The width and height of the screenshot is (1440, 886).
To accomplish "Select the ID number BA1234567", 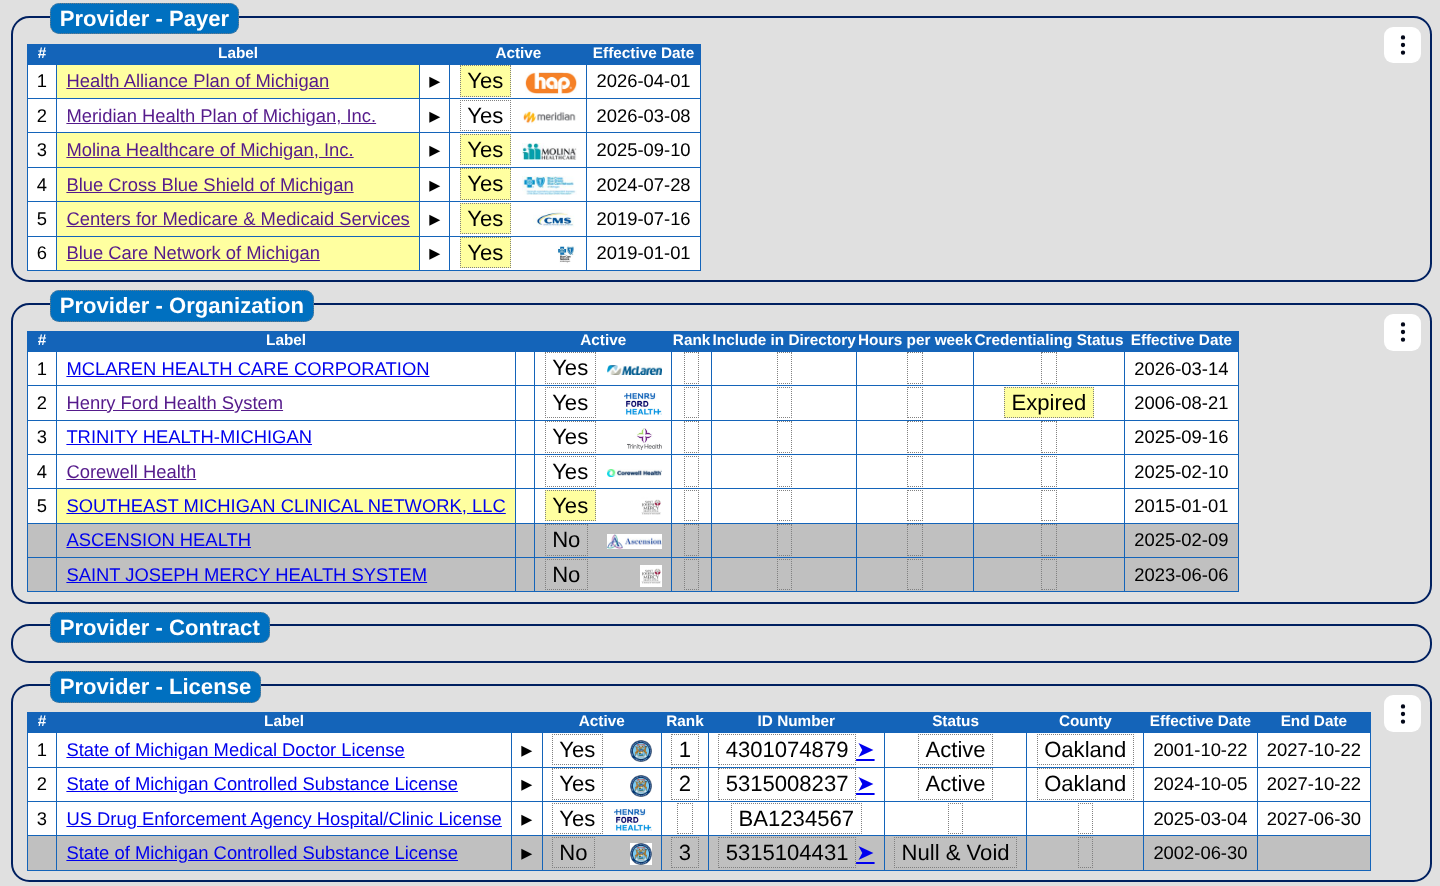I will (796, 819).
